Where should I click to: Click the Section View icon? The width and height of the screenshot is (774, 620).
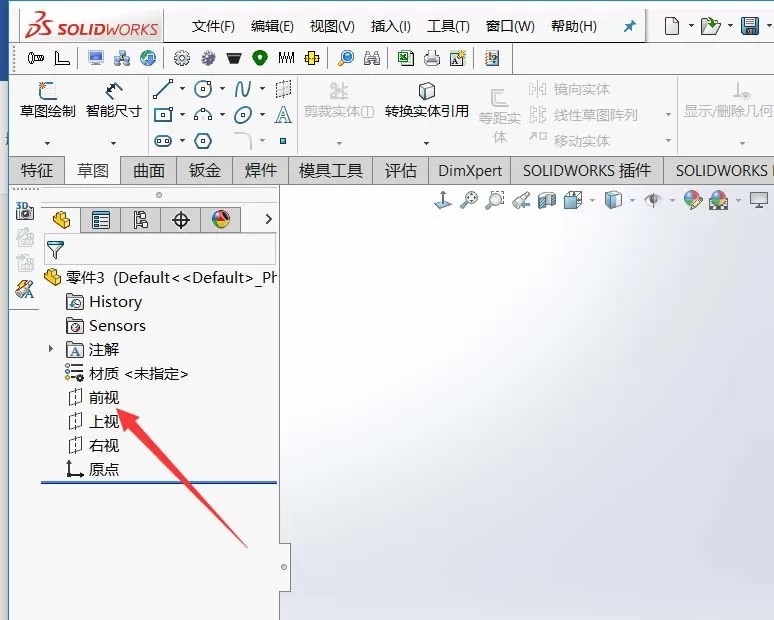(x=547, y=200)
